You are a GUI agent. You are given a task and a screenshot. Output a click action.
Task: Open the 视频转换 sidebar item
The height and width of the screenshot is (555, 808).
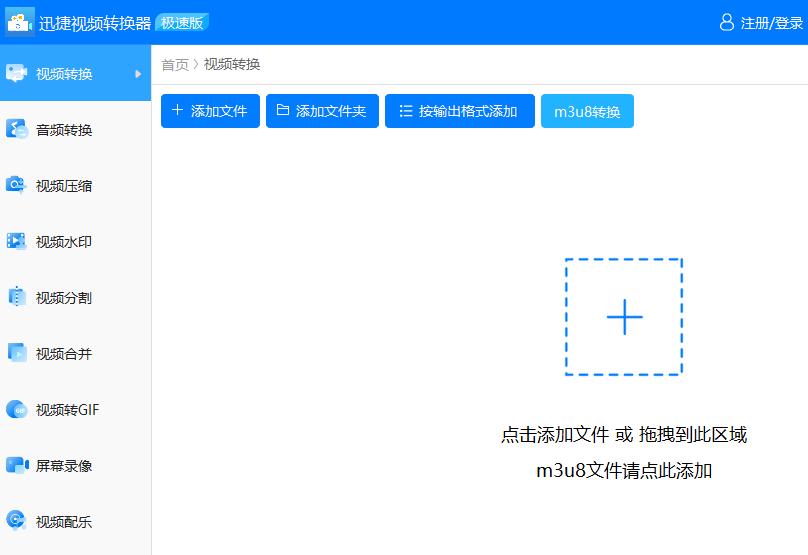coord(75,73)
